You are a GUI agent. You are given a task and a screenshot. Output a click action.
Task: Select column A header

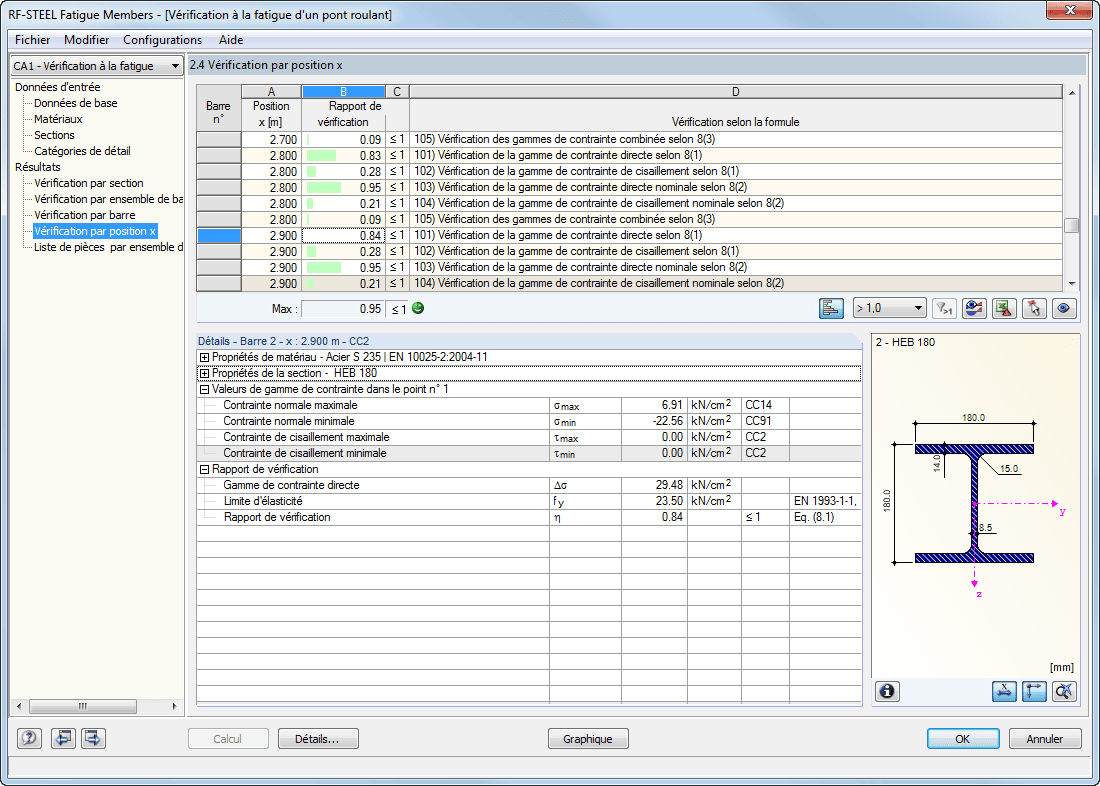(271, 92)
